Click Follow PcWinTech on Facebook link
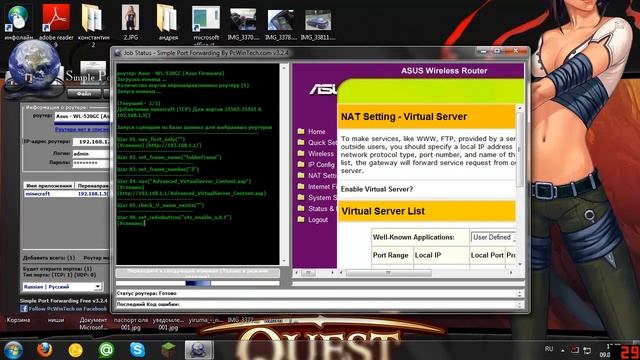Image resolution: width=640 pixels, height=360 pixels. point(68,309)
